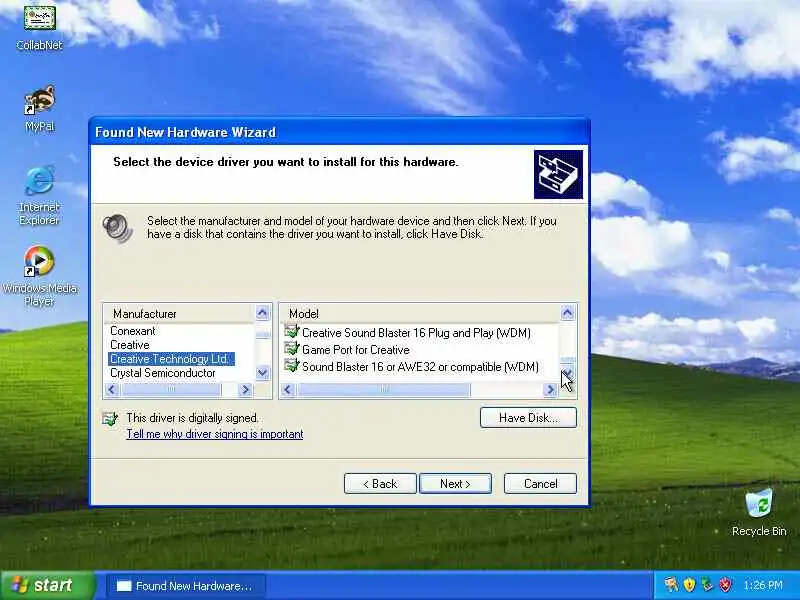Click the Manufacturer column header
The image size is (800, 600).
click(179, 314)
